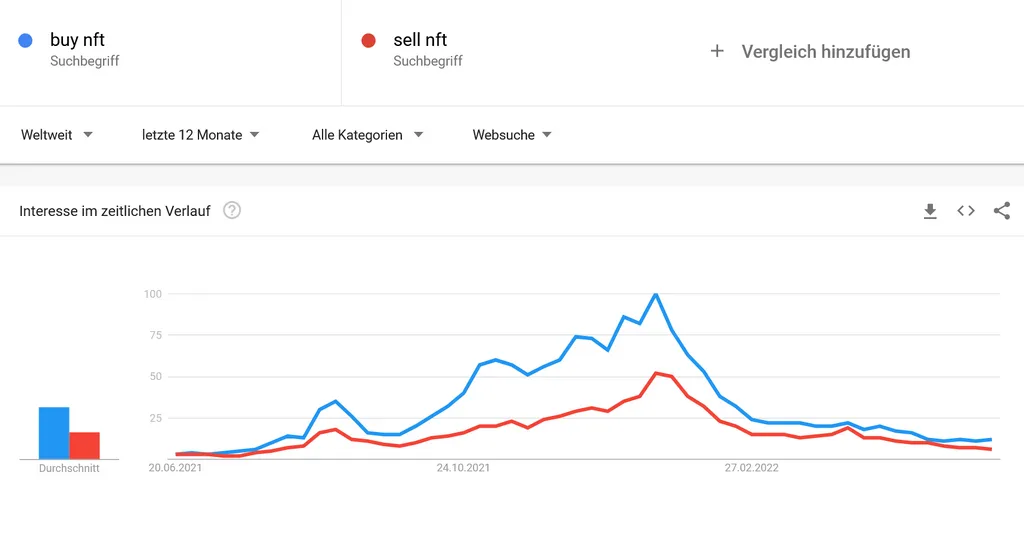Viewport: 1024px width, 537px height.
Task: Click the 27.02.2022 date label on axis
Action: 752,467
